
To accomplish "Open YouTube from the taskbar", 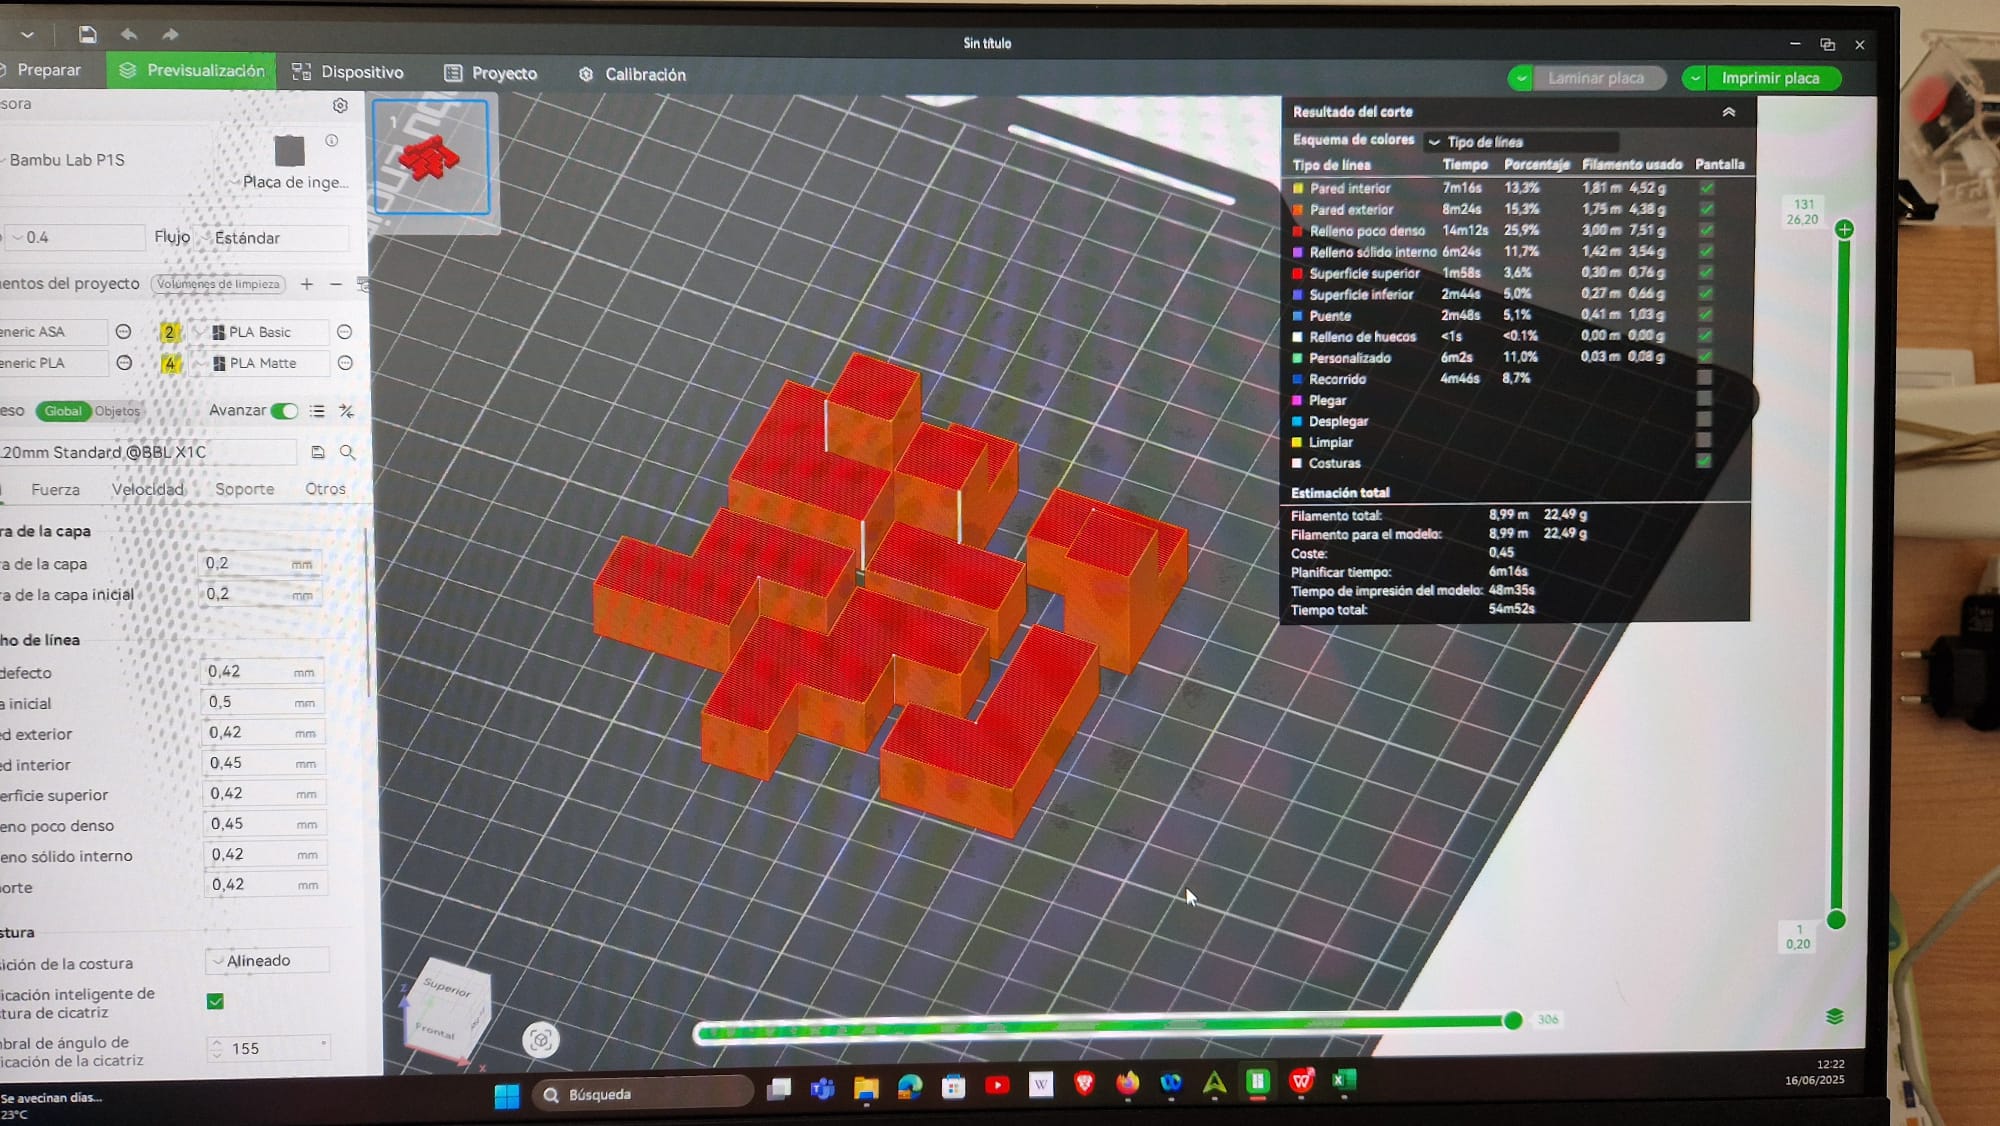I will [x=997, y=1085].
